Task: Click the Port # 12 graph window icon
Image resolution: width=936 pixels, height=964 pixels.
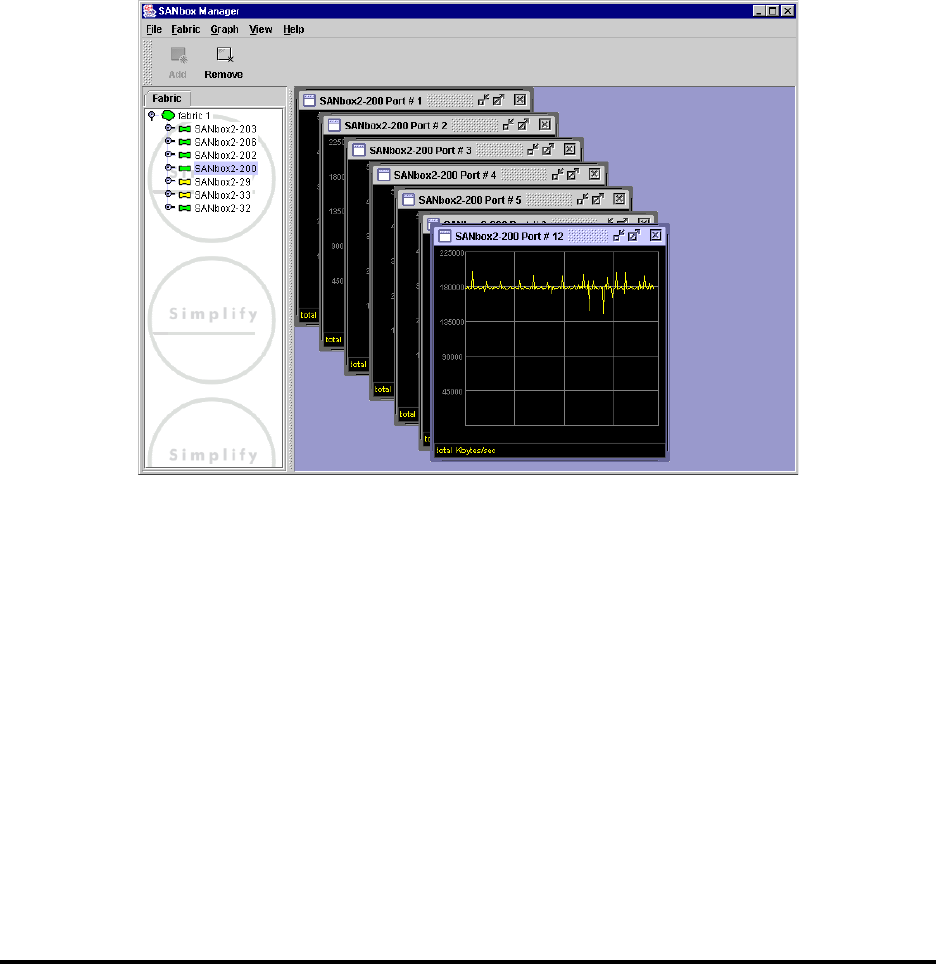Action: tap(445, 236)
